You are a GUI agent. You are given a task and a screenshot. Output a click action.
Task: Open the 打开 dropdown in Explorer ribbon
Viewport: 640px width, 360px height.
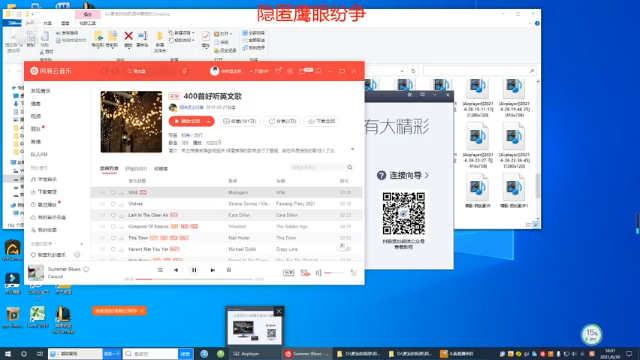pyautogui.click(x=223, y=34)
